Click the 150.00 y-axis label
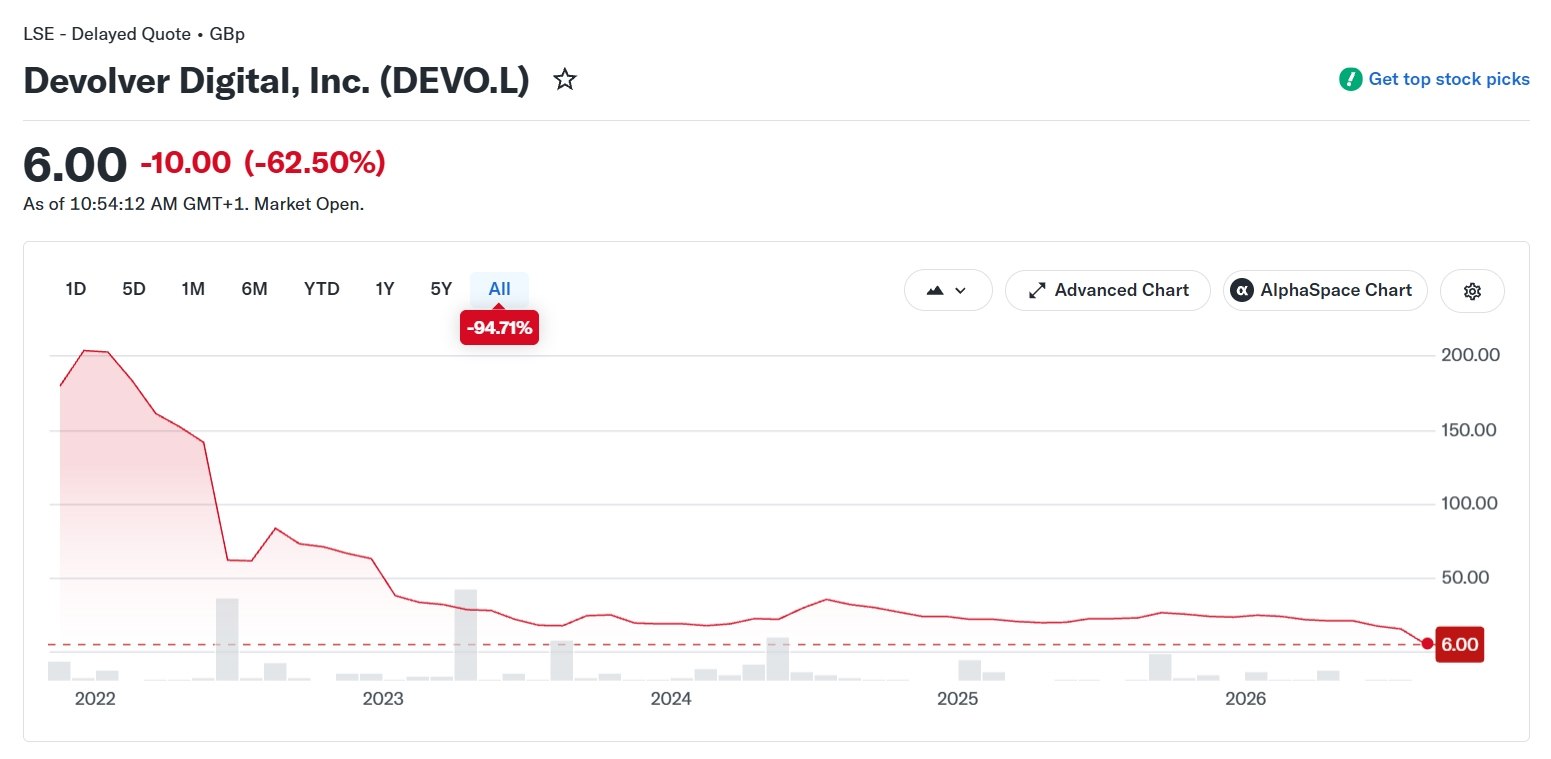This screenshot has height=759, width=1551. (x=1470, y=430)
